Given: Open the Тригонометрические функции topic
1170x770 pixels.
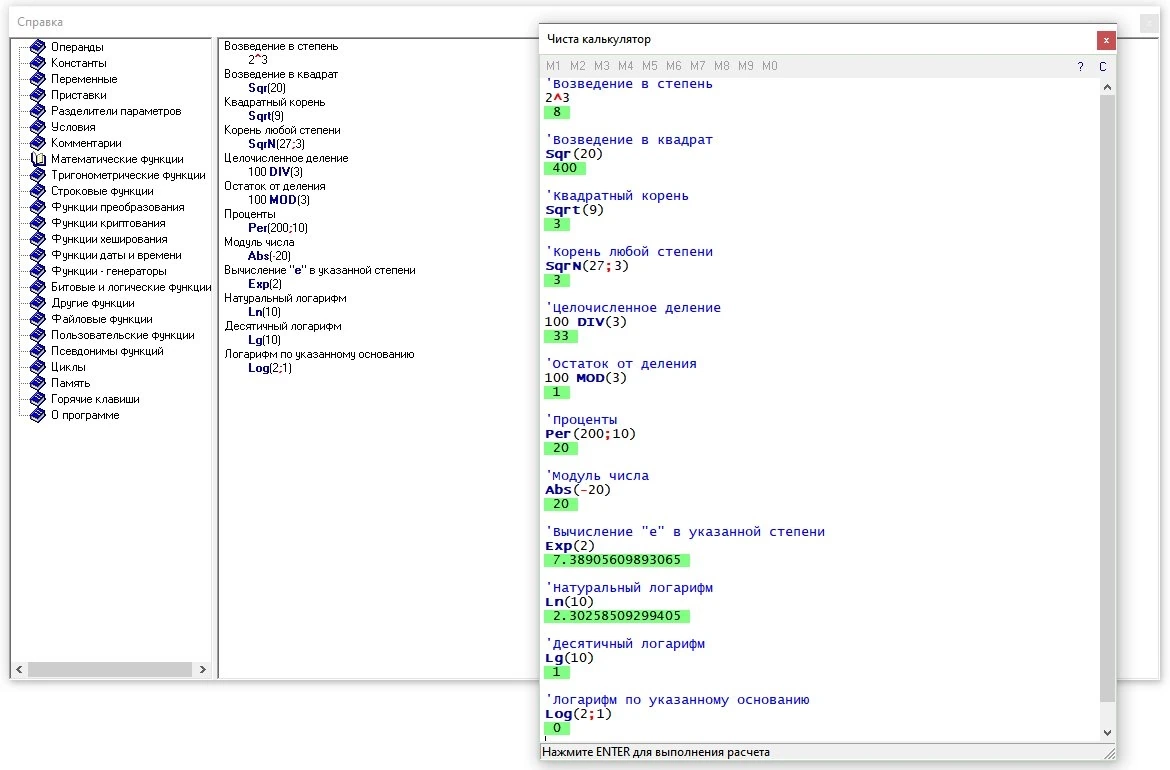Looking at the screenshot, I should pos(128,175).
